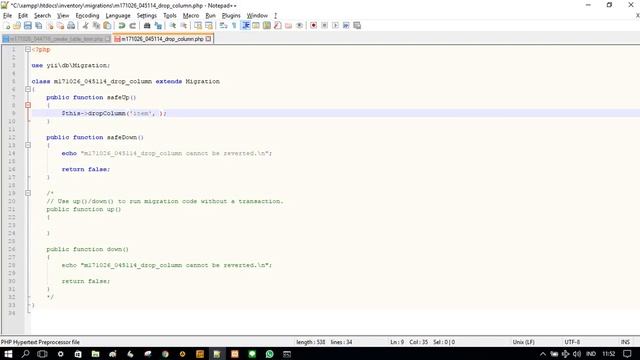Click the Zoom In toolbar icon

[x=173, y=26]
